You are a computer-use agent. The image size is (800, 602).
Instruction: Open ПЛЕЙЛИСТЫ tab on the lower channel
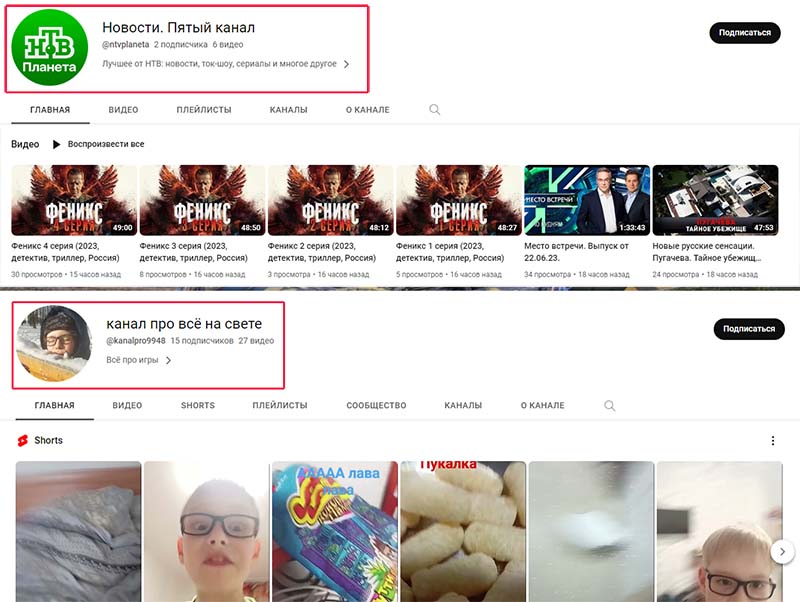tap(280, 406)
